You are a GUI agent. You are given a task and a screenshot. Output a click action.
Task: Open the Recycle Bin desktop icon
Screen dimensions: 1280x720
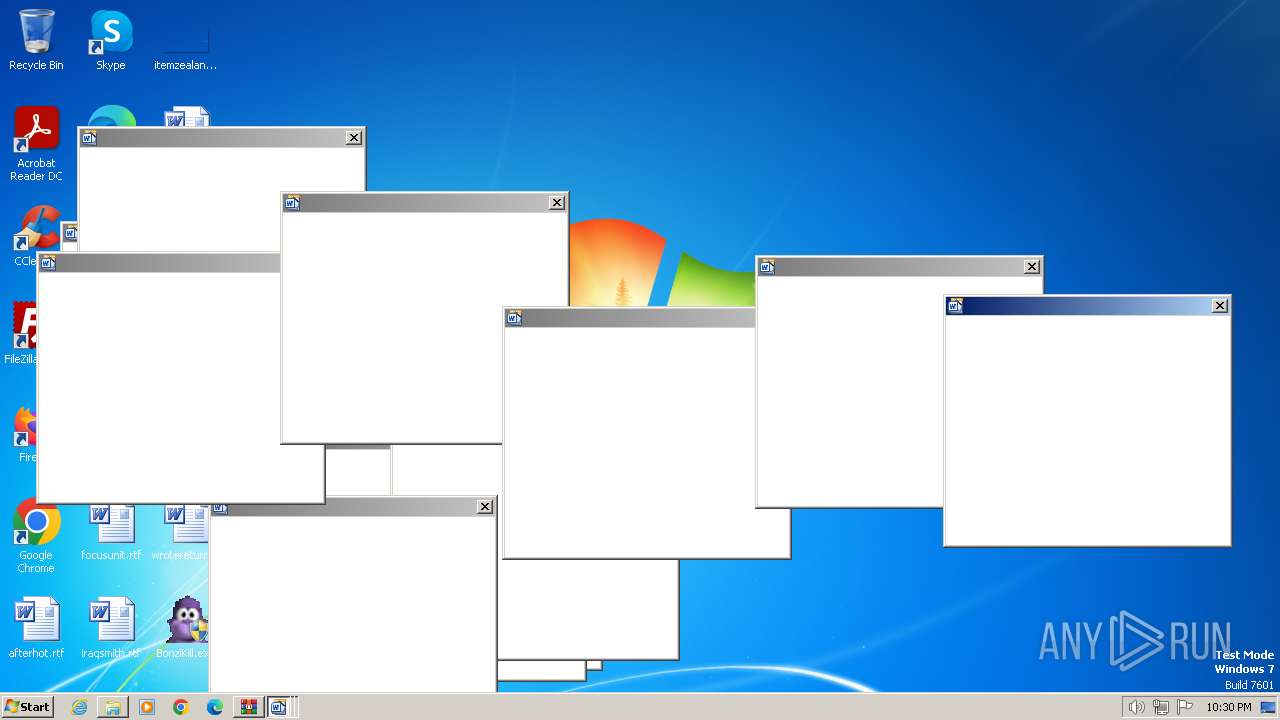coord(36,40)
